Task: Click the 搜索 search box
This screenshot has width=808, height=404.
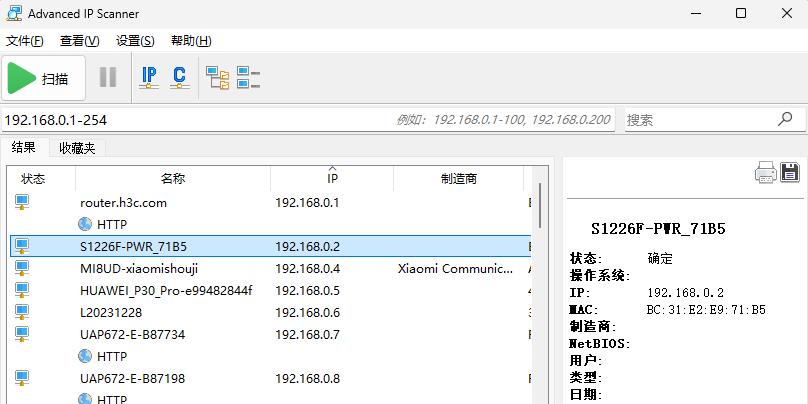Action: coord(714,120)
